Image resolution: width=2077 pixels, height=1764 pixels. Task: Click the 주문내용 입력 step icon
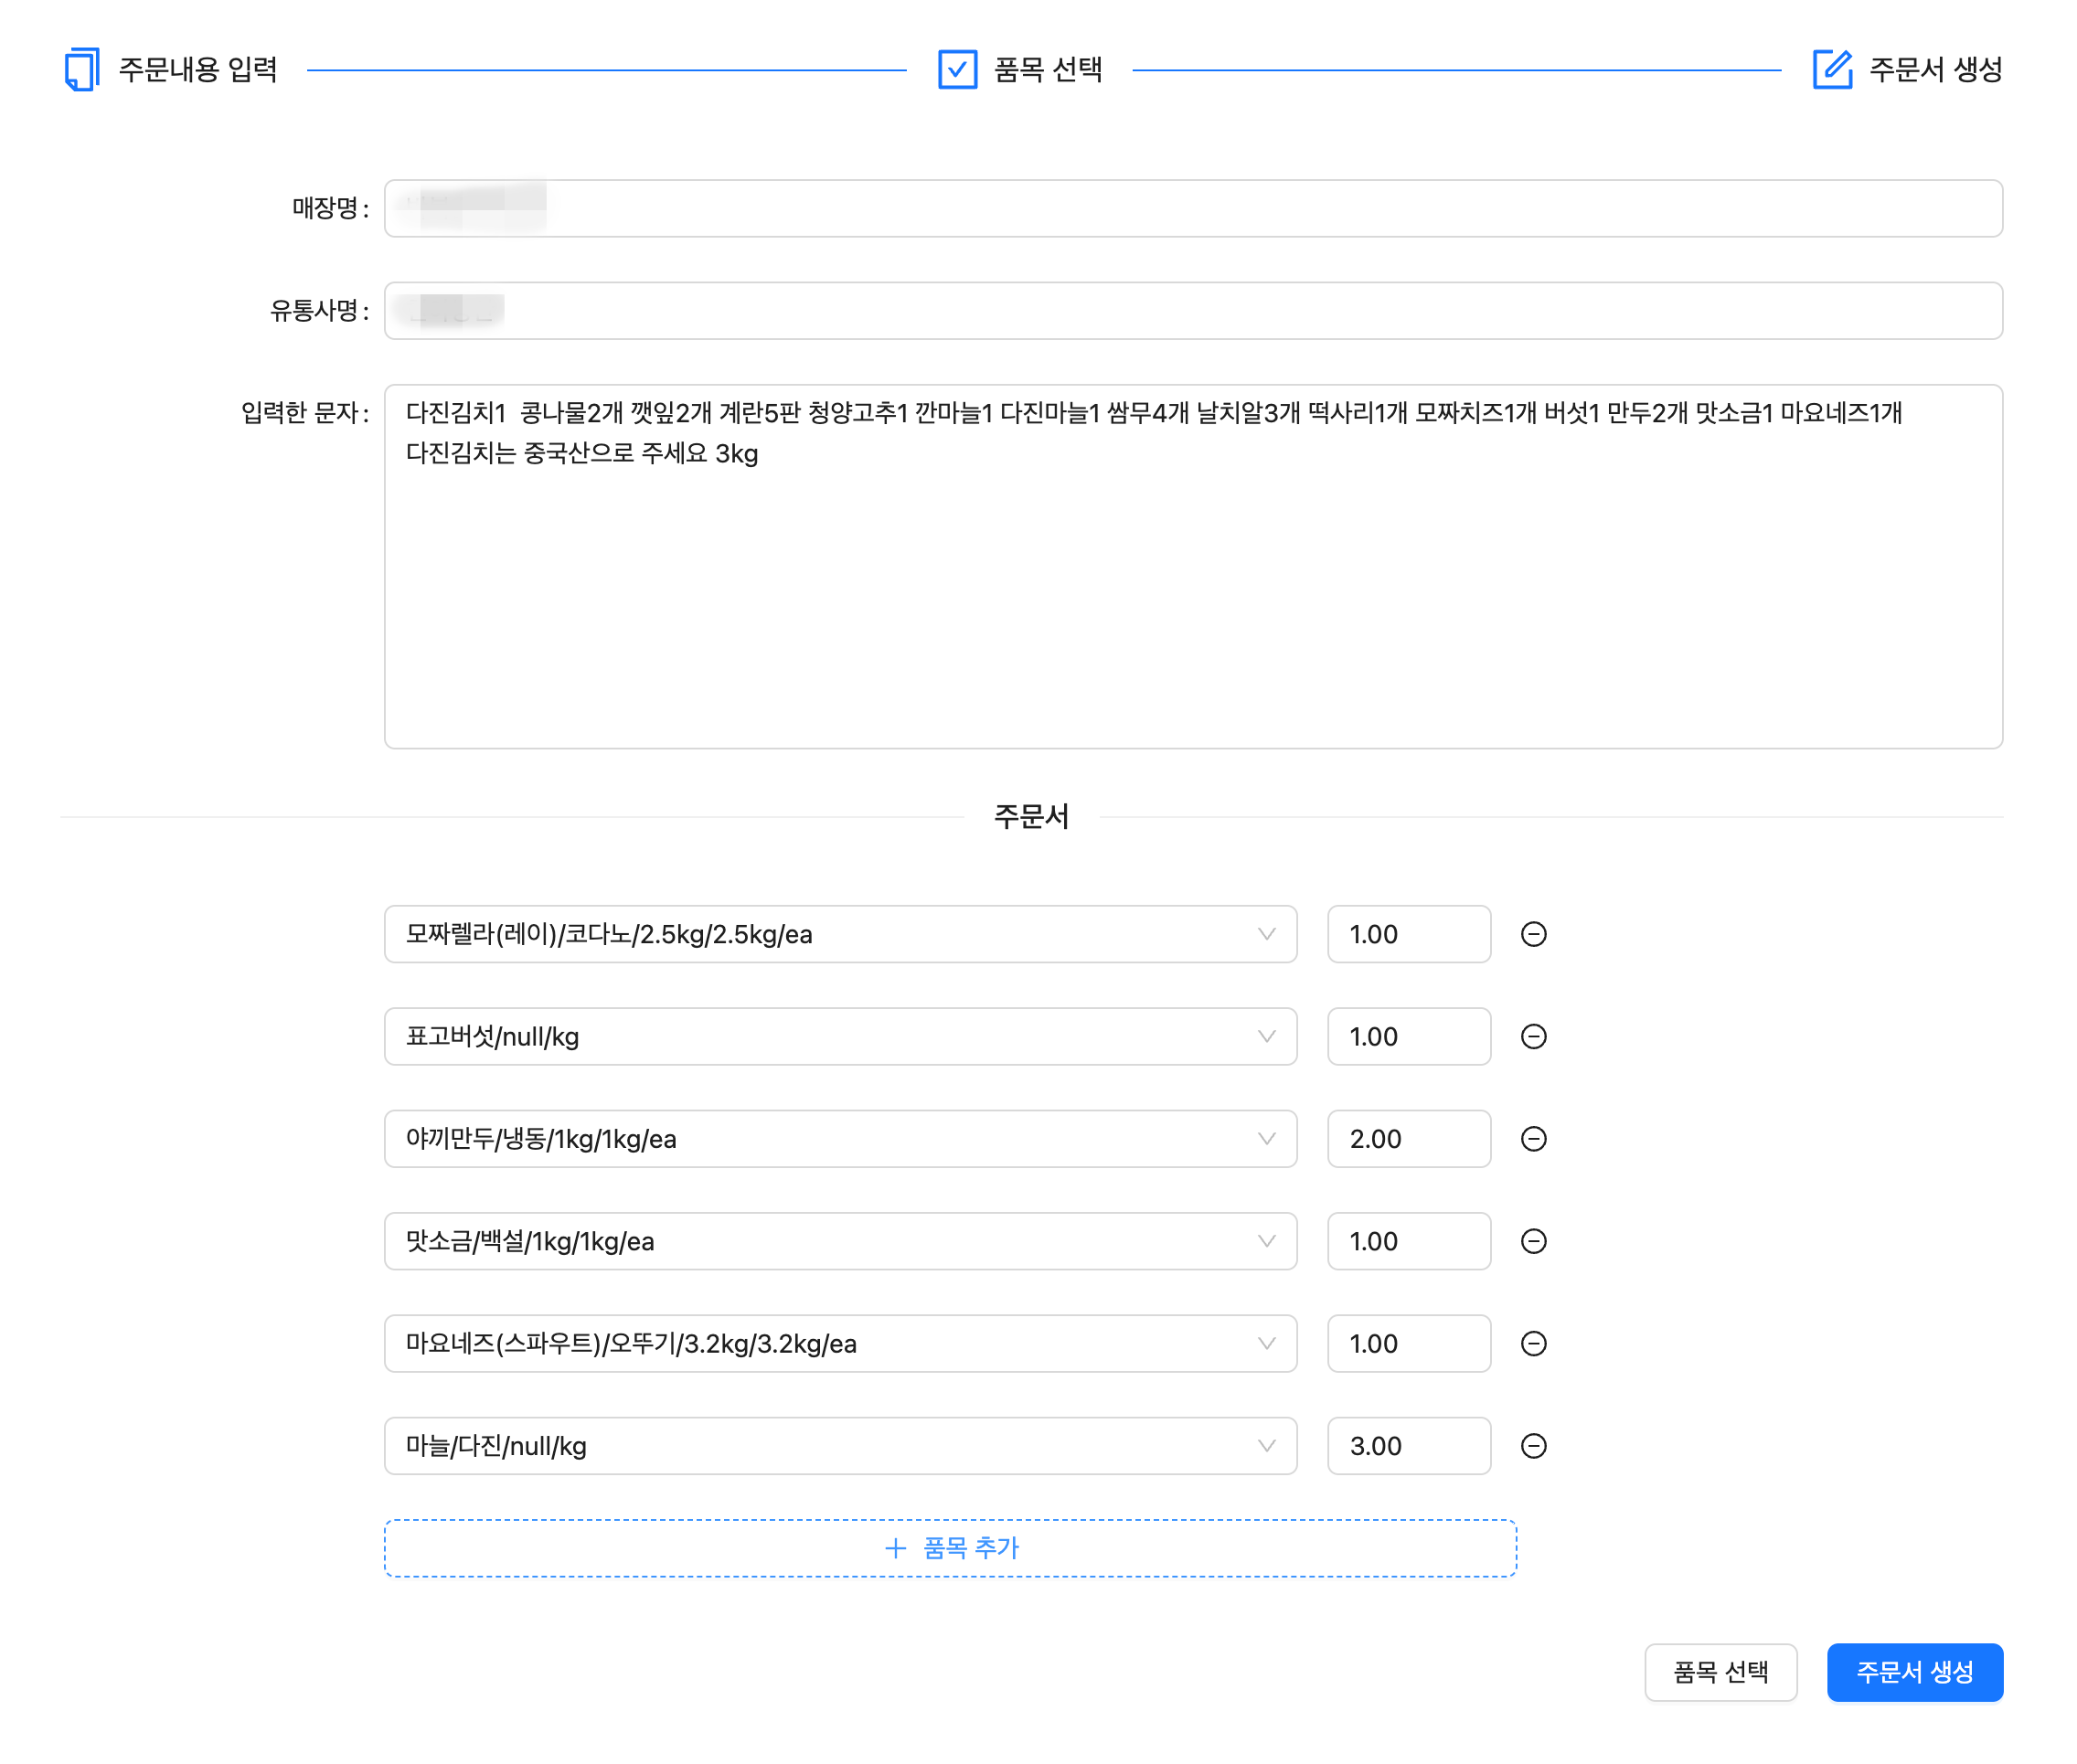pos(82,69)
